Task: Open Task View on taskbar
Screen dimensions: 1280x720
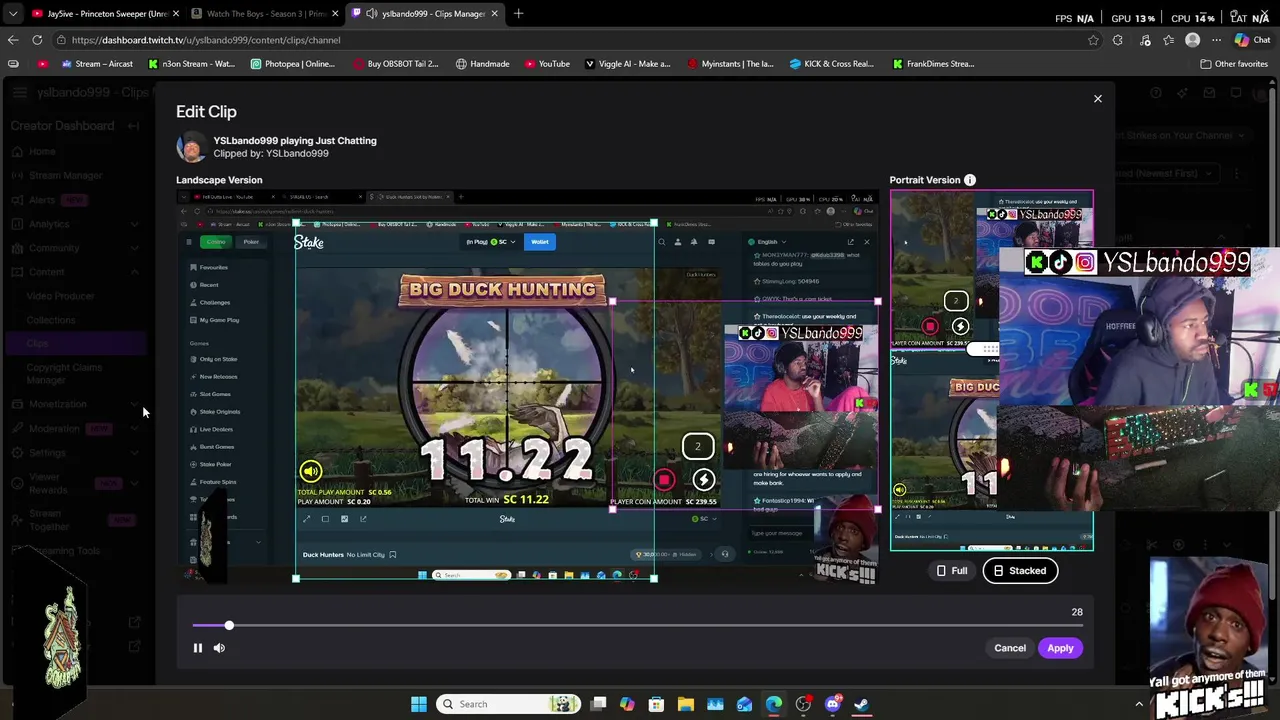Action: 598,704
